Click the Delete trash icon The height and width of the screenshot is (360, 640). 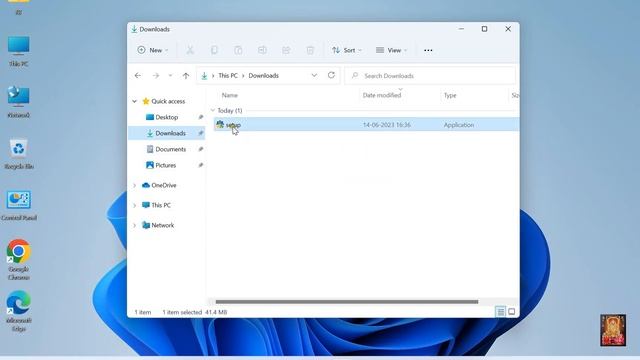coord(310,50)
